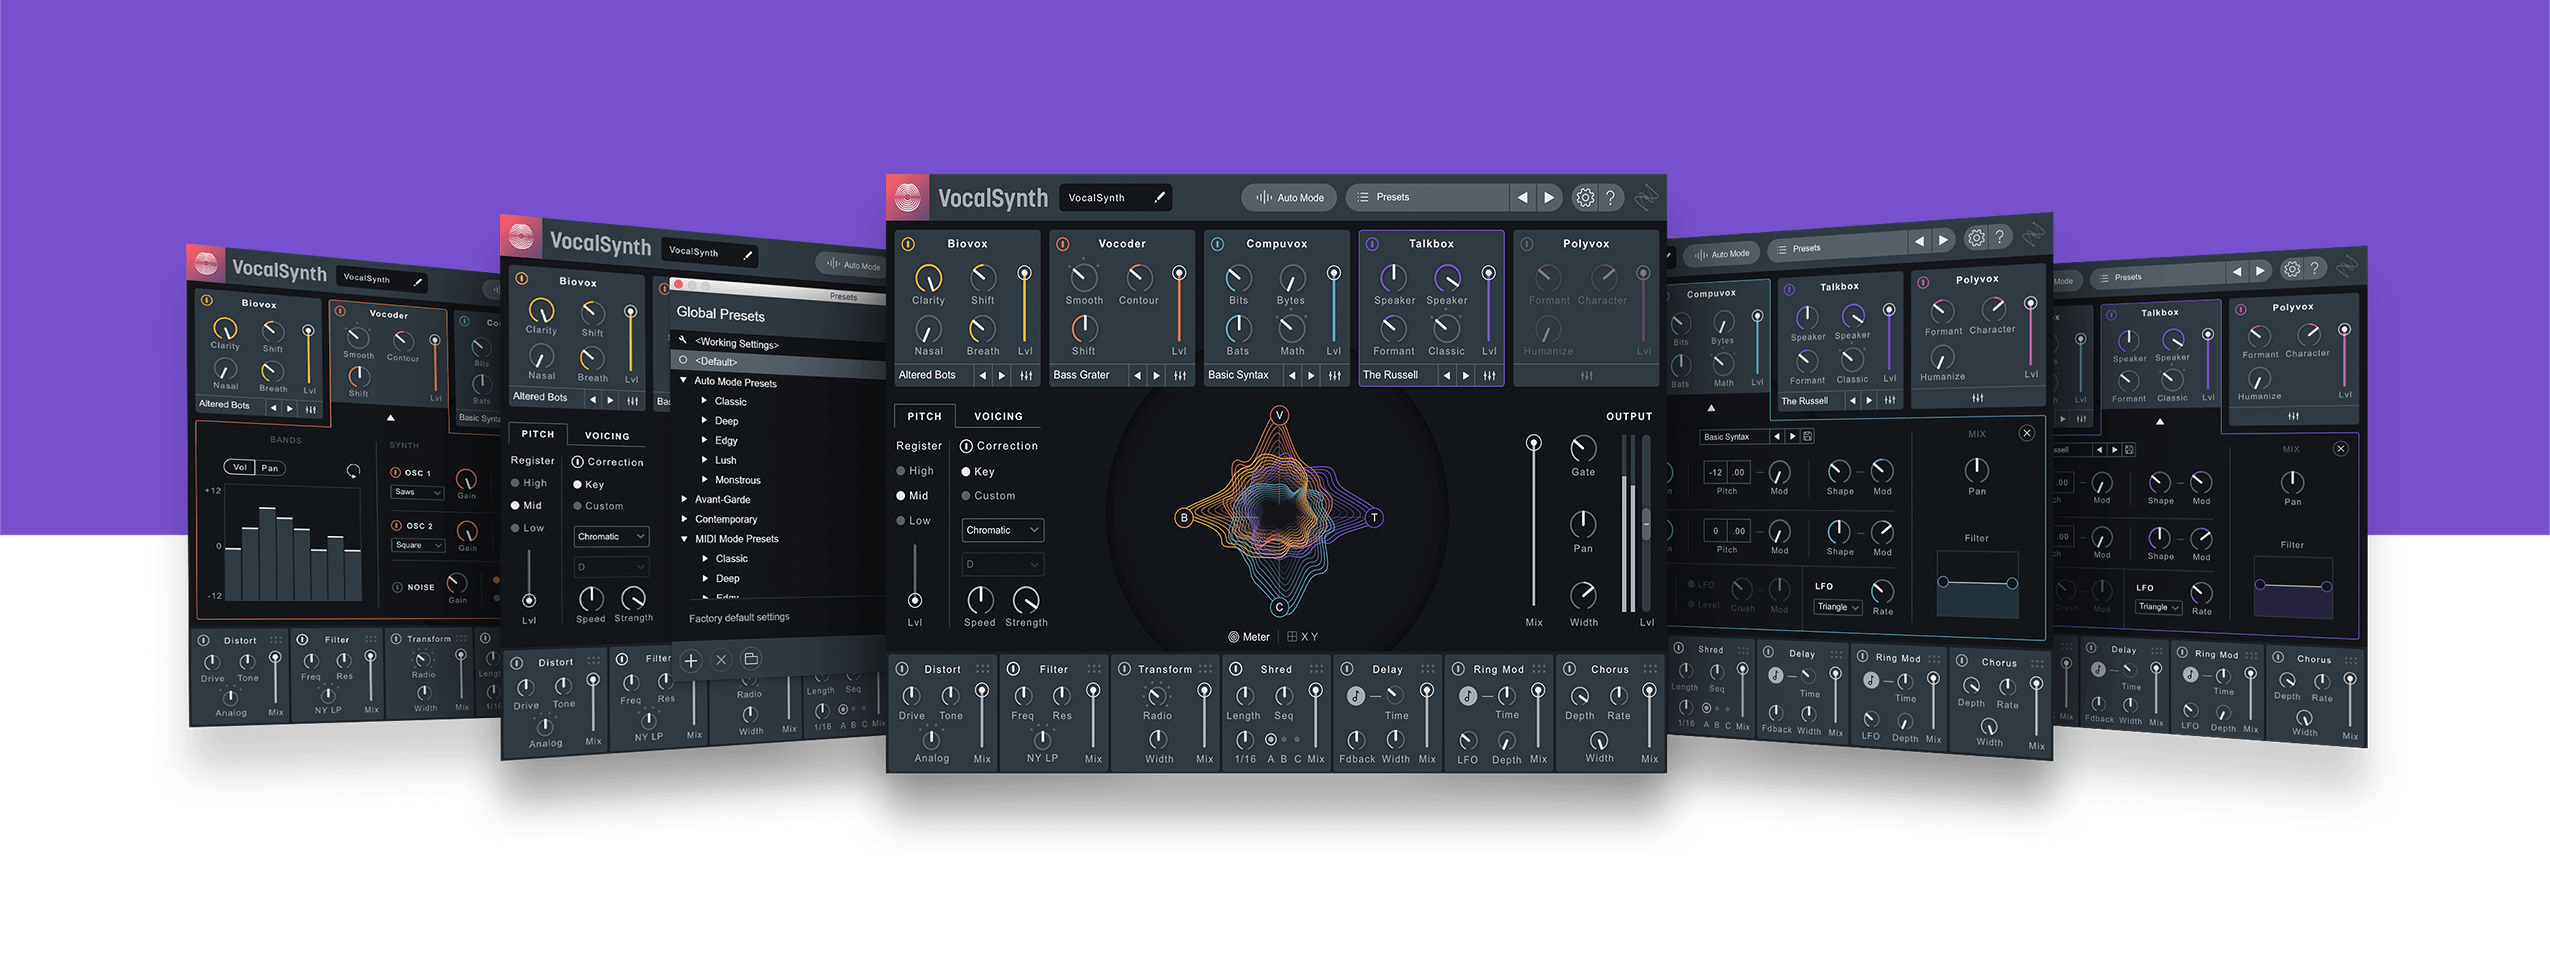The image size is (2550, 954).
Task: Expand Avant-Garde folder in Global Presets
Action: [x=684, y=498]
